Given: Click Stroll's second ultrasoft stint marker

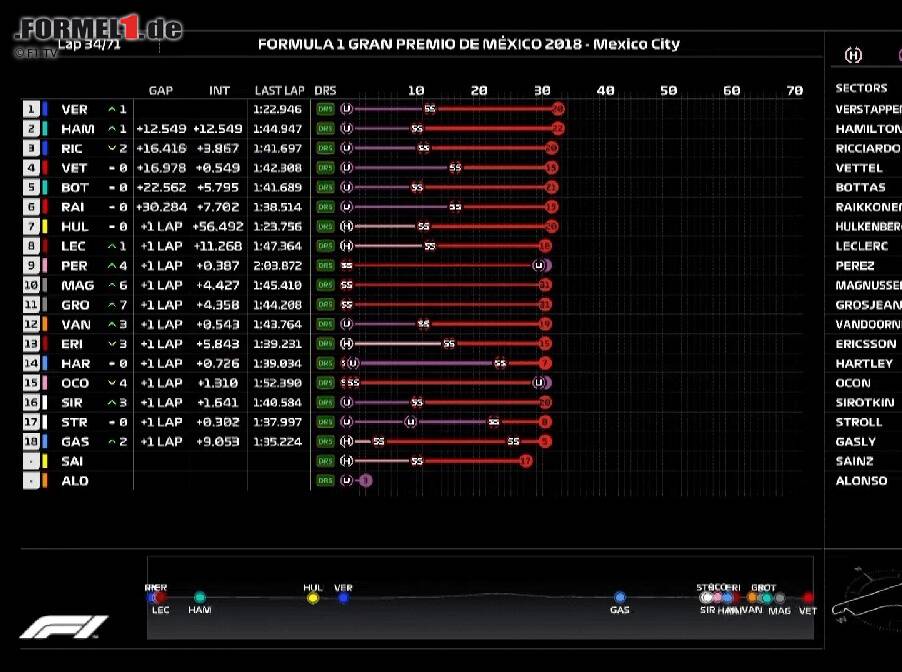Looking at the screenshot, I should (410, 422).
